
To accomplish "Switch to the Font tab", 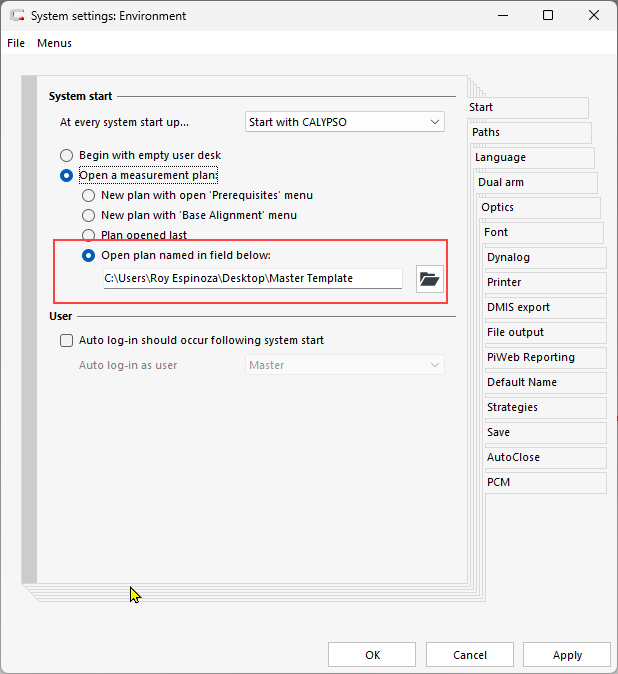I will (543, 232).
